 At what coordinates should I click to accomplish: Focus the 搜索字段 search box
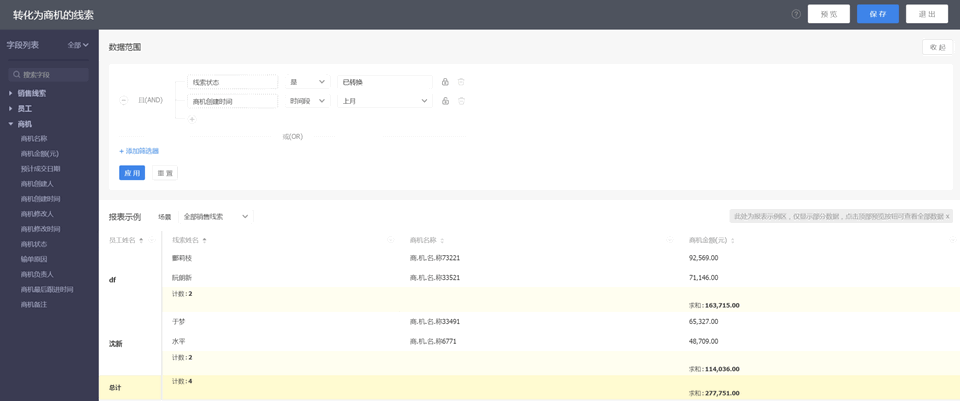point(48,75)
